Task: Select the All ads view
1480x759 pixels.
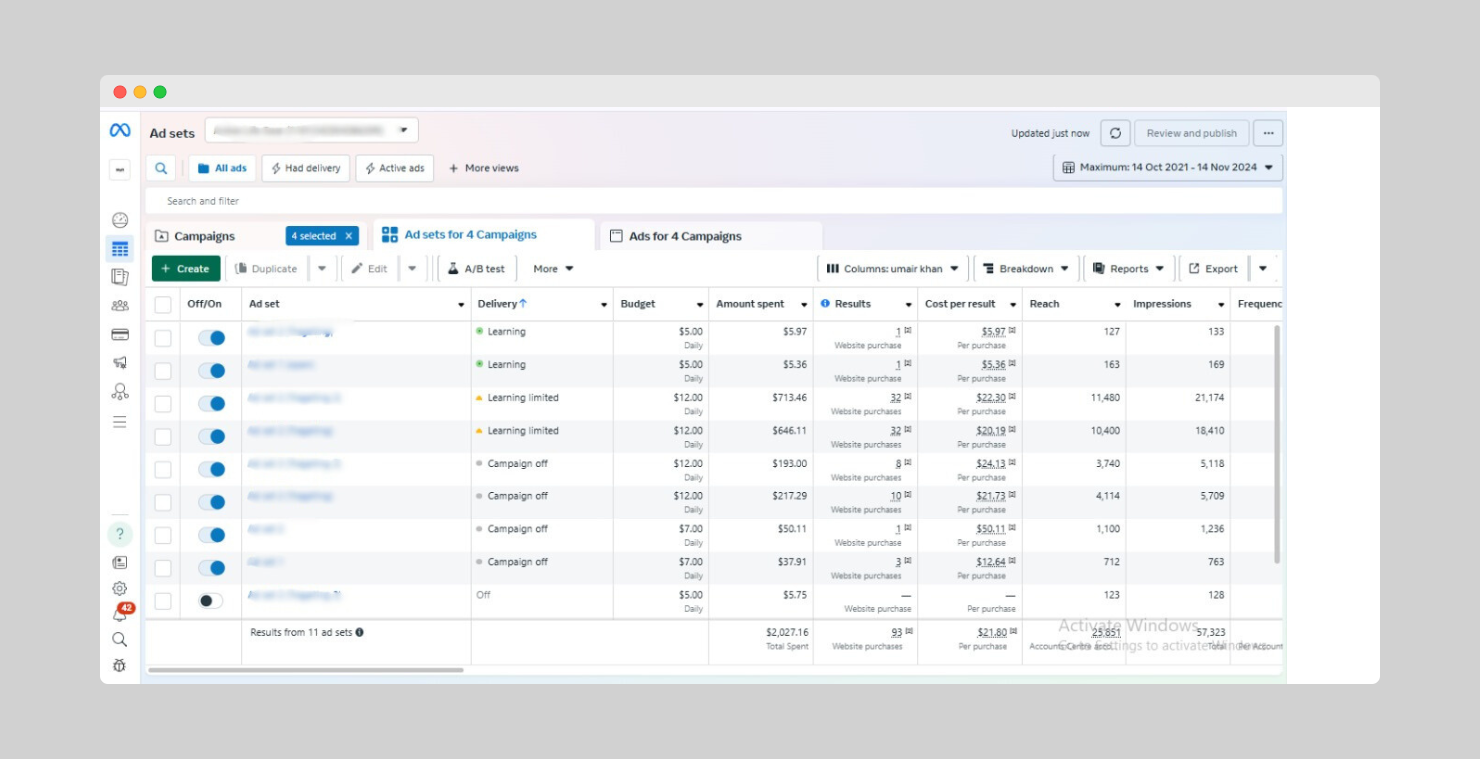Action: click(x=223, y=168)
